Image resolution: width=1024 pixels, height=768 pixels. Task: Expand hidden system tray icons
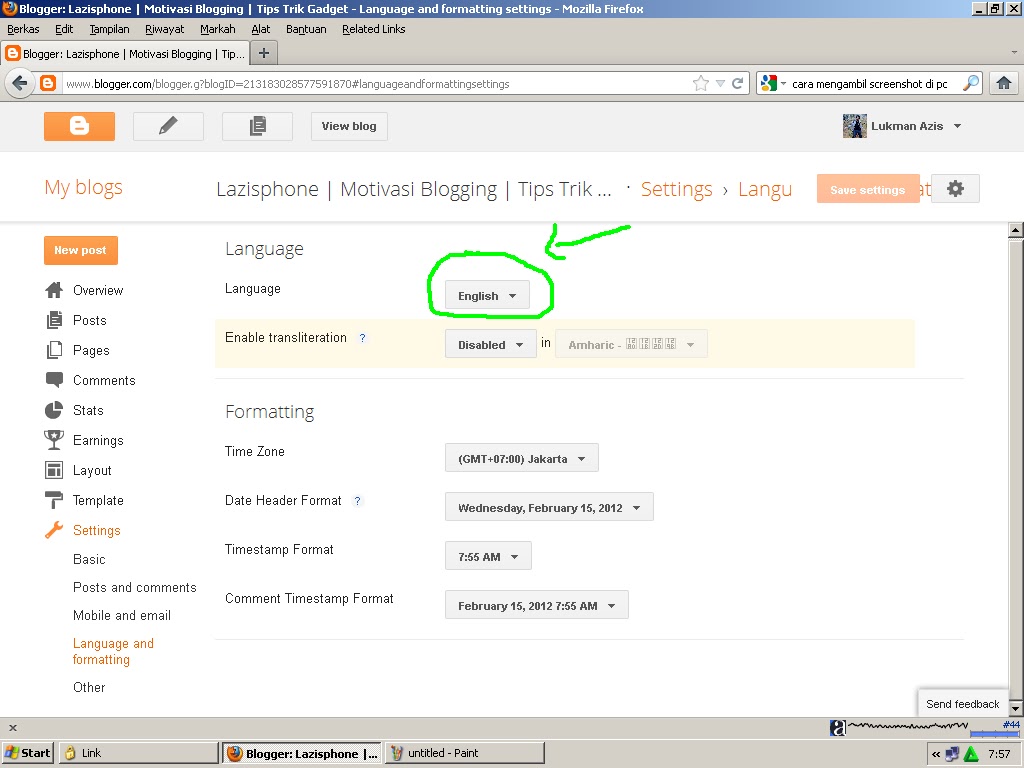[936, 754]
